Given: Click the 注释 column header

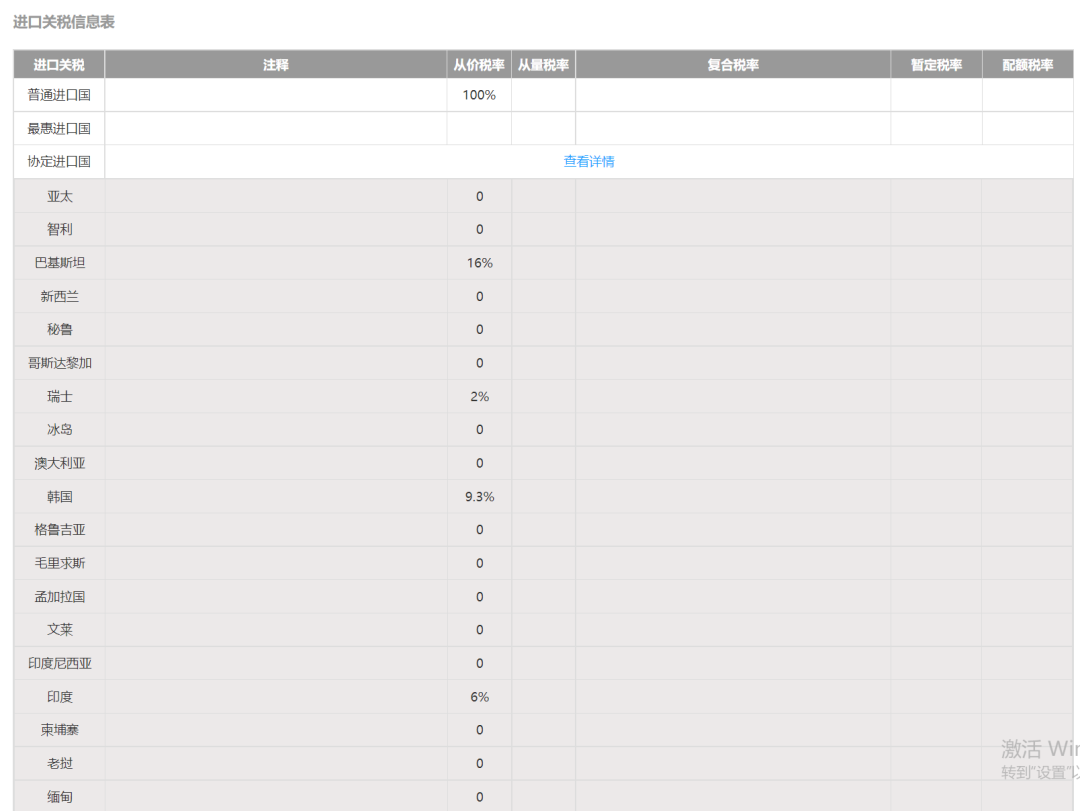Looking at the screenshot, I should (276, 65).
